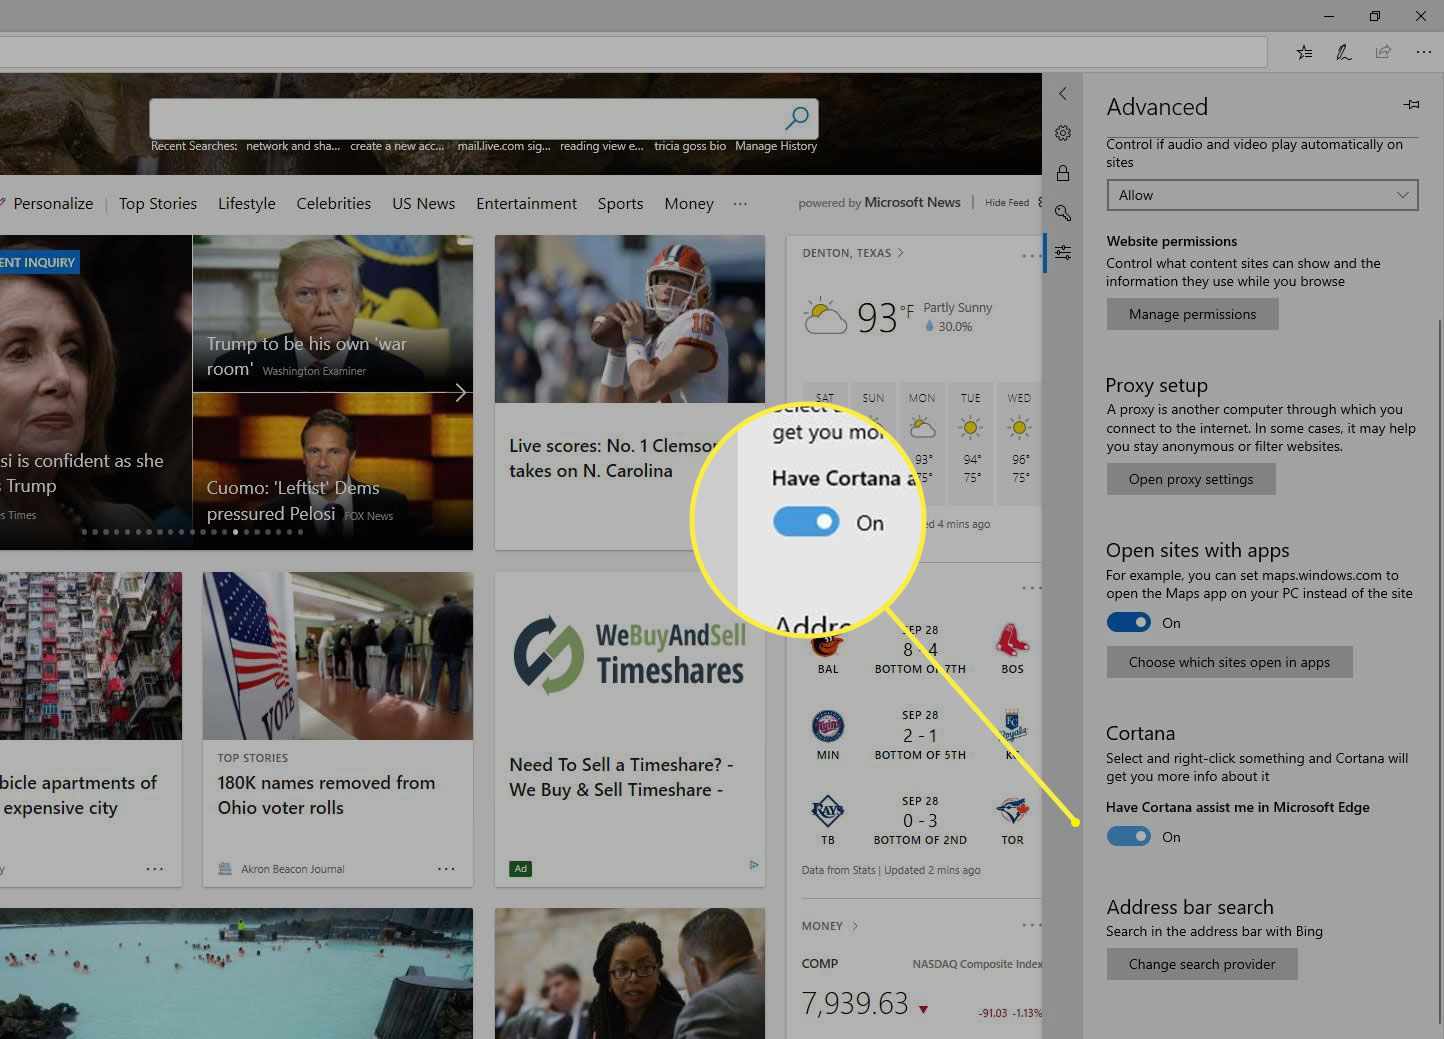Collapse the settings pane with back chevron
This screenshot has width=1444, height=1039.
[x=1063, y=93]
